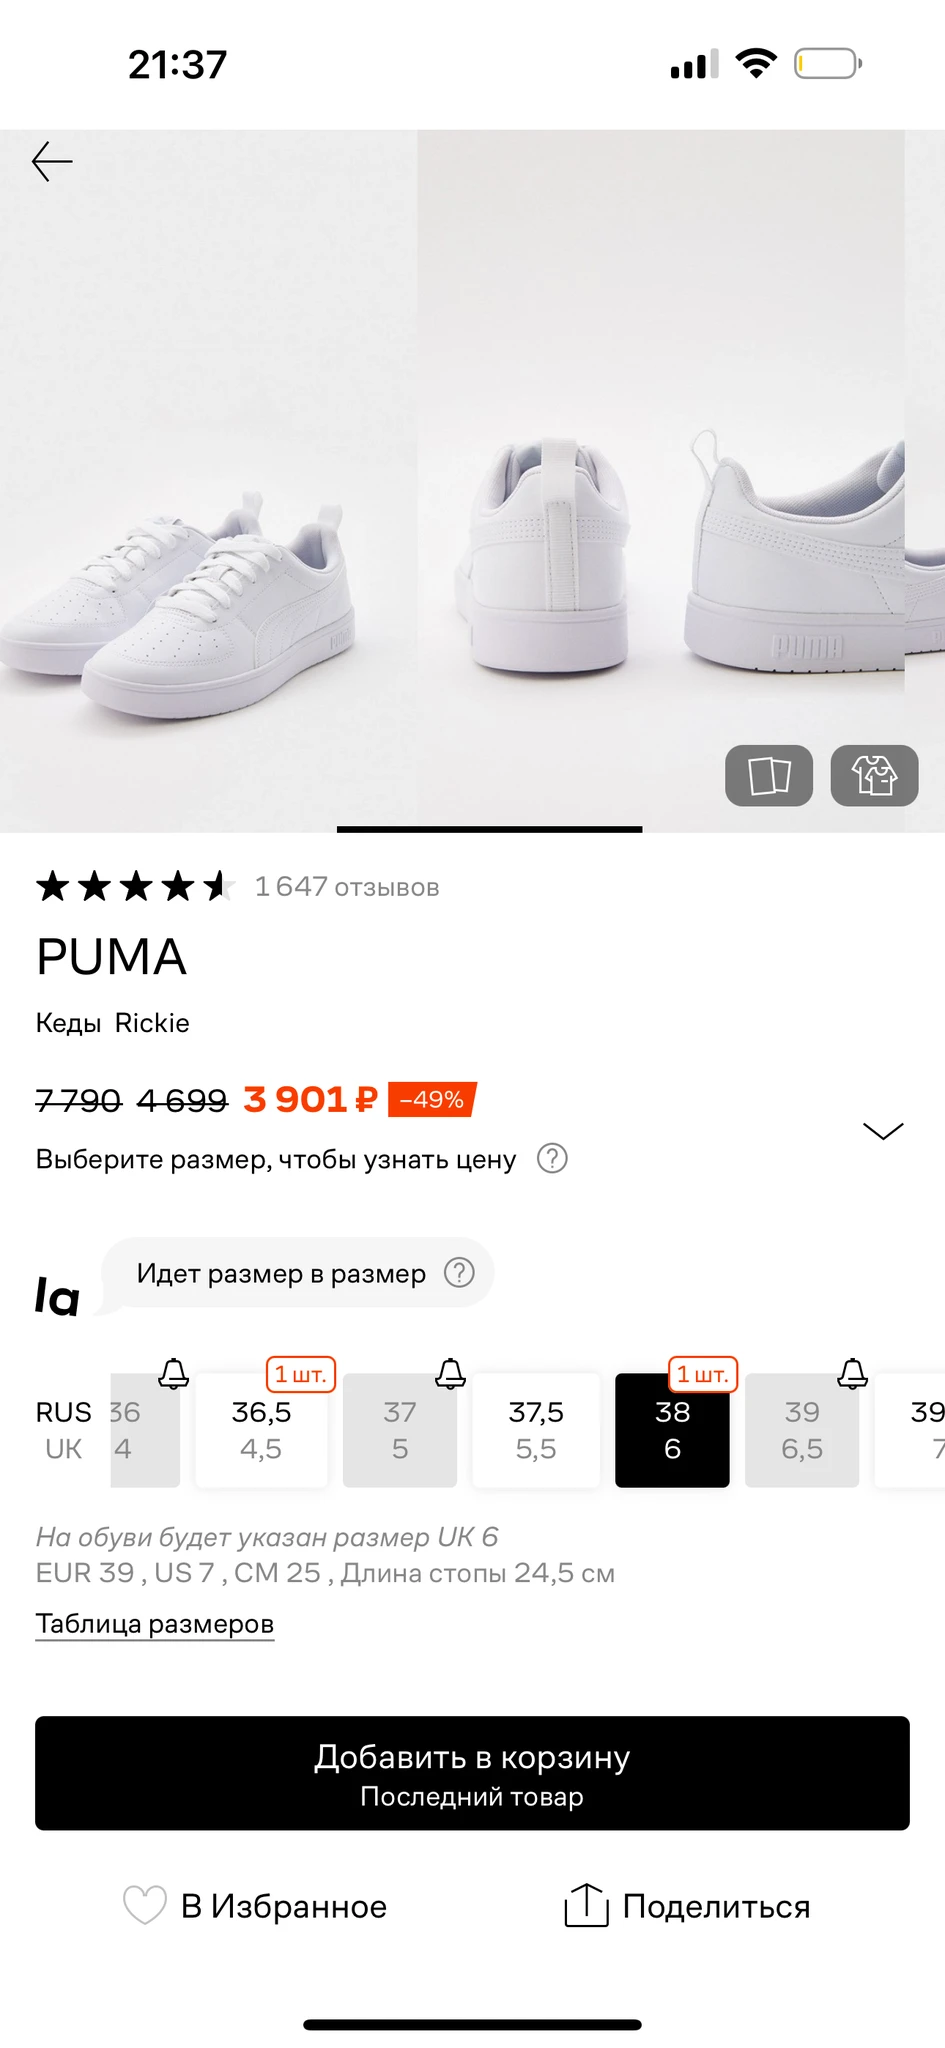Open the similar outfits shirt icon
This screenshot has height=2048, width=945.
click(874, 775)
